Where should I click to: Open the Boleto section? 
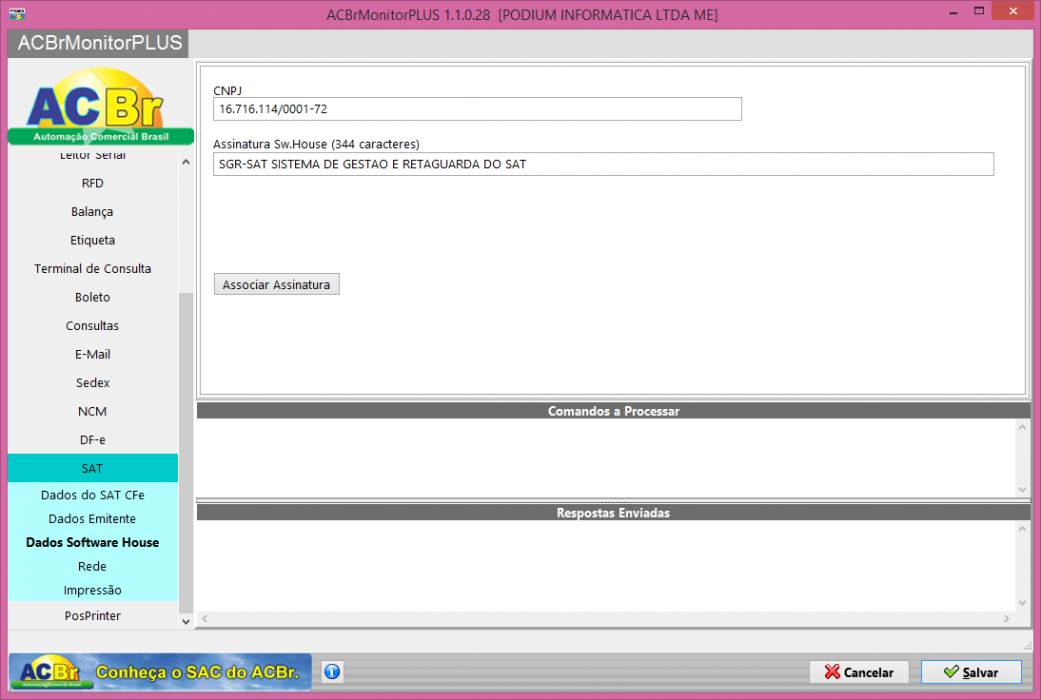pyautogui.click(x=92, y=298)
